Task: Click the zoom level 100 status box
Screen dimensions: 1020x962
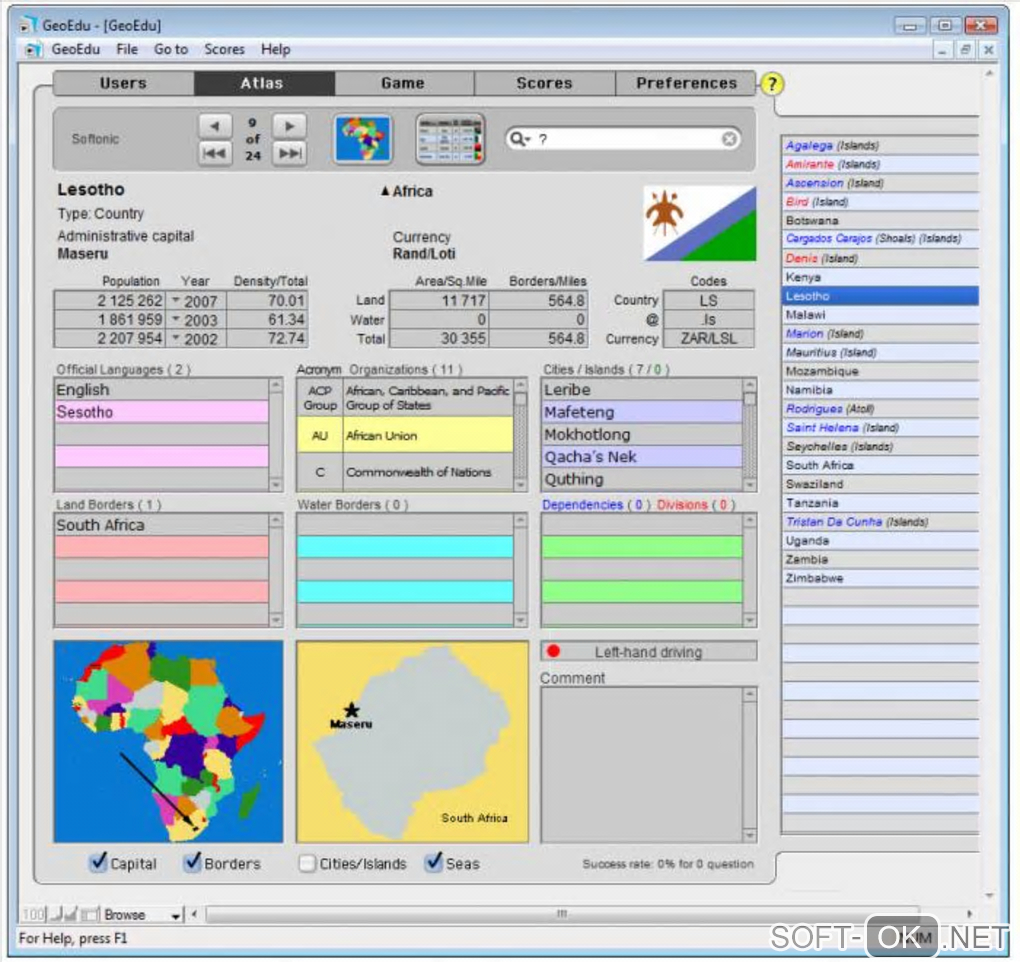Action: click(x=33, y=915)
